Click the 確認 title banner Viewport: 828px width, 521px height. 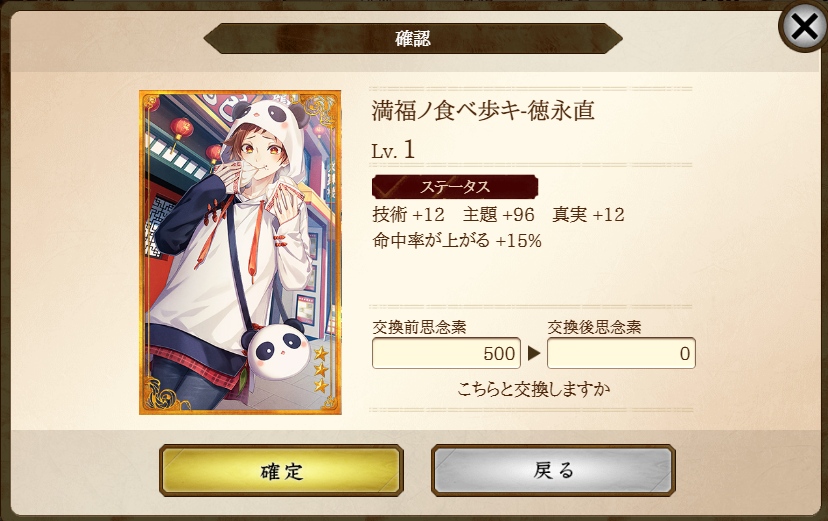413,38
